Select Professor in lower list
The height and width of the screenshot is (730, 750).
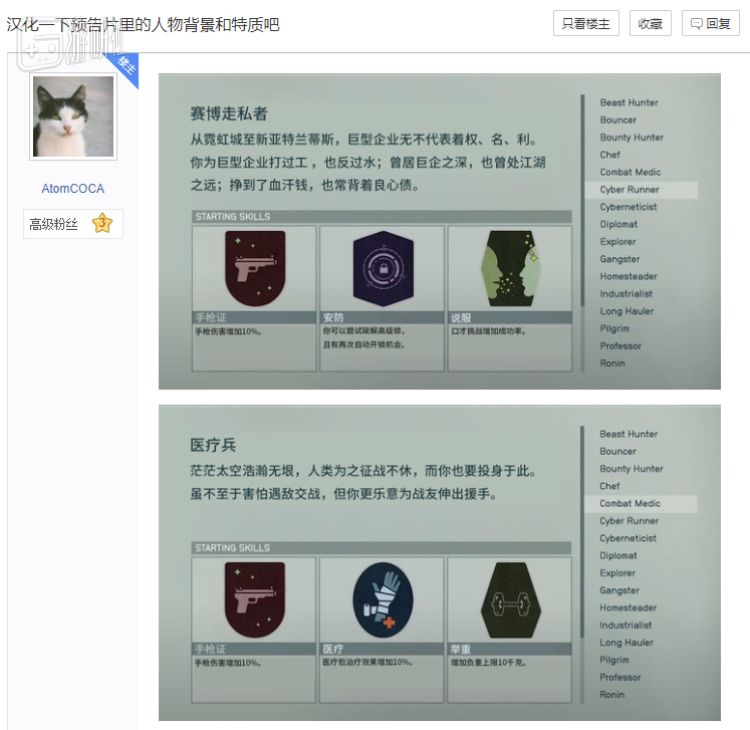coord(620,677)
